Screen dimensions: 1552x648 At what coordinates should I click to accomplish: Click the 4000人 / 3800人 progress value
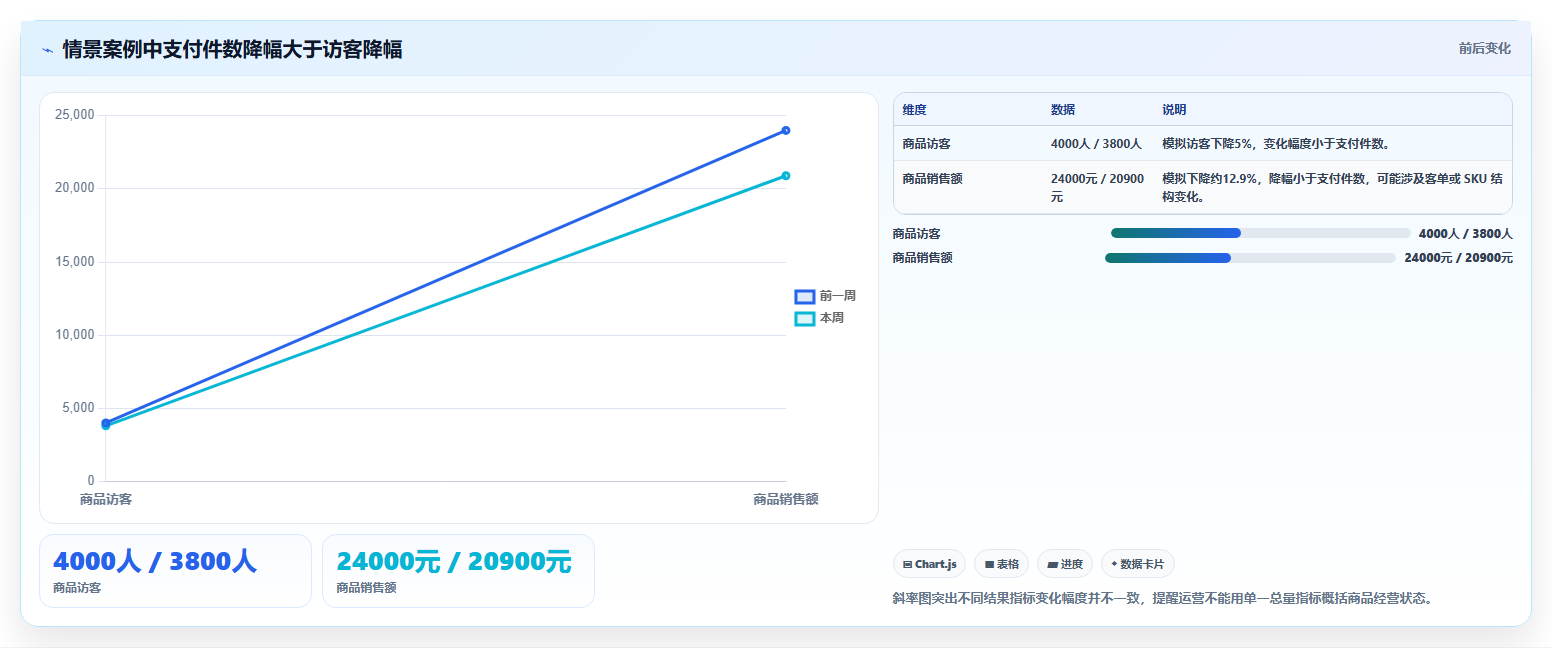point(1465,234)
